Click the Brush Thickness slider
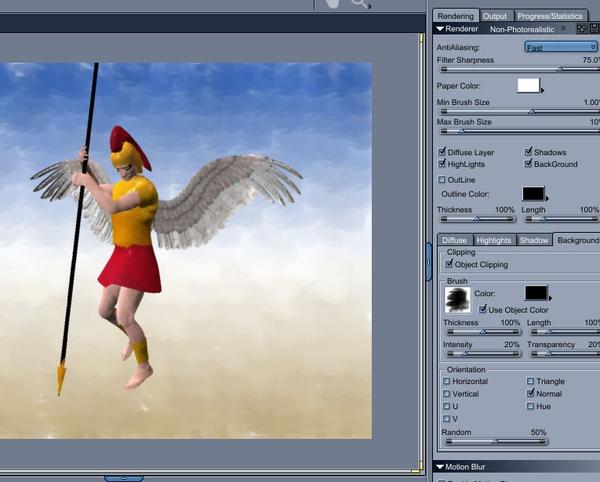Screen dimensions: 600x482 (484, 332)
